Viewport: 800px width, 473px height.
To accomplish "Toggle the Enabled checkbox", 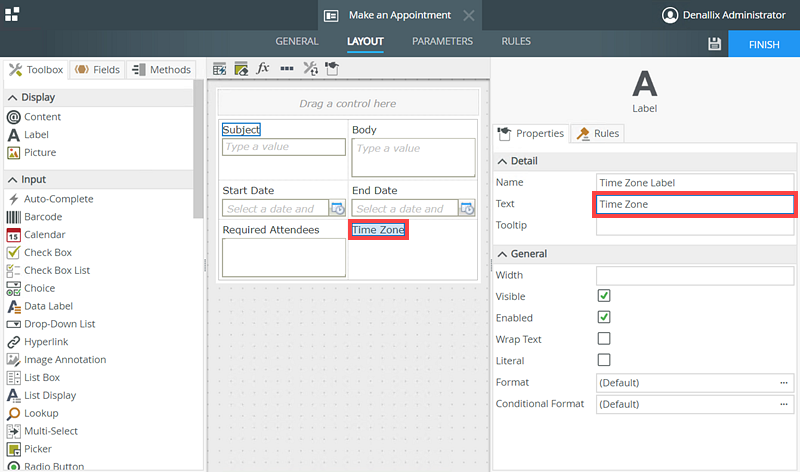I will (604, 317).
